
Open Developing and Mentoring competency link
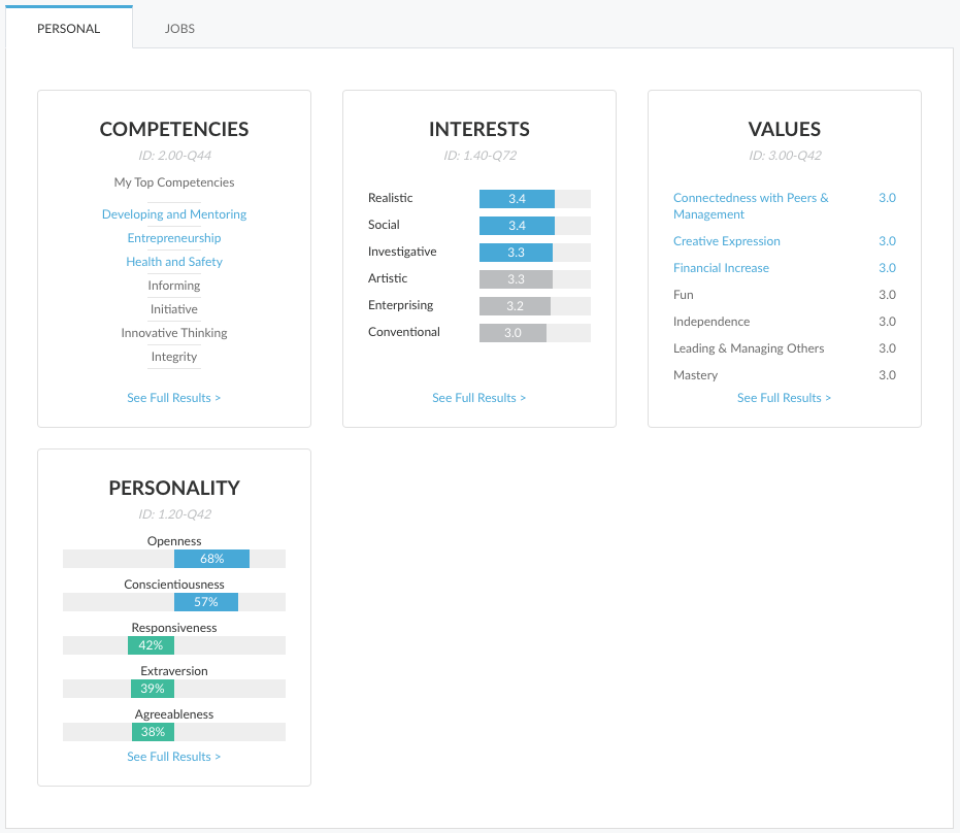[174, 214]
